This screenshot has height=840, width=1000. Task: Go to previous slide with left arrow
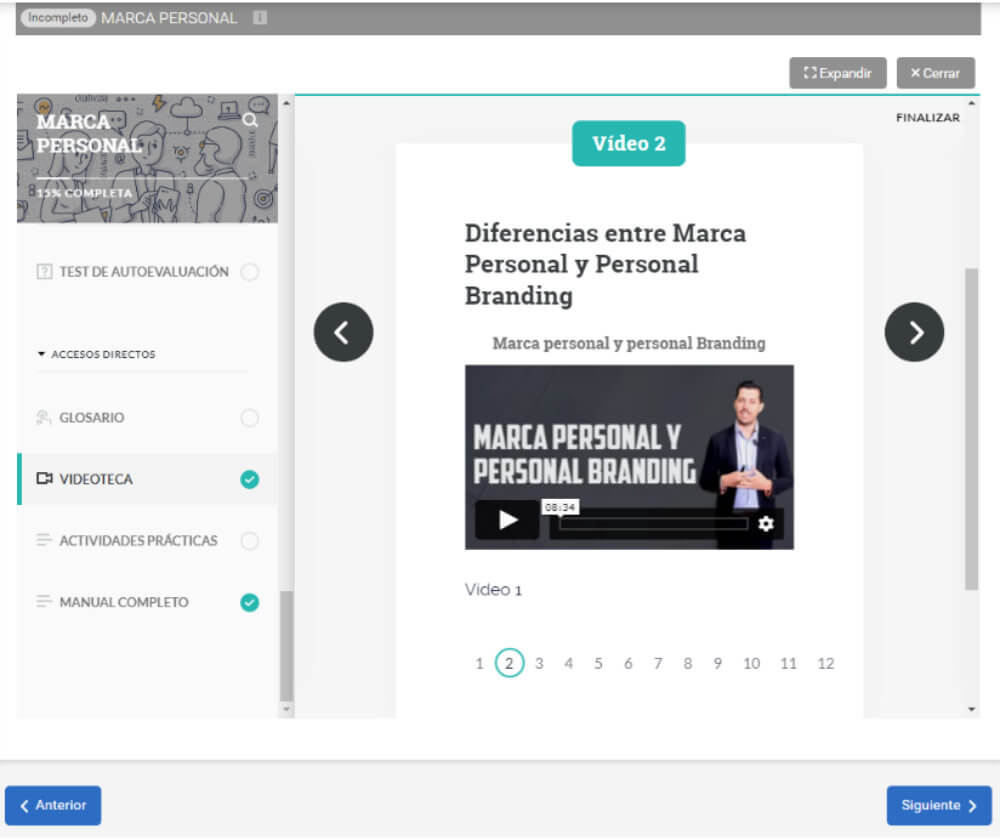(x=343, y=332)
